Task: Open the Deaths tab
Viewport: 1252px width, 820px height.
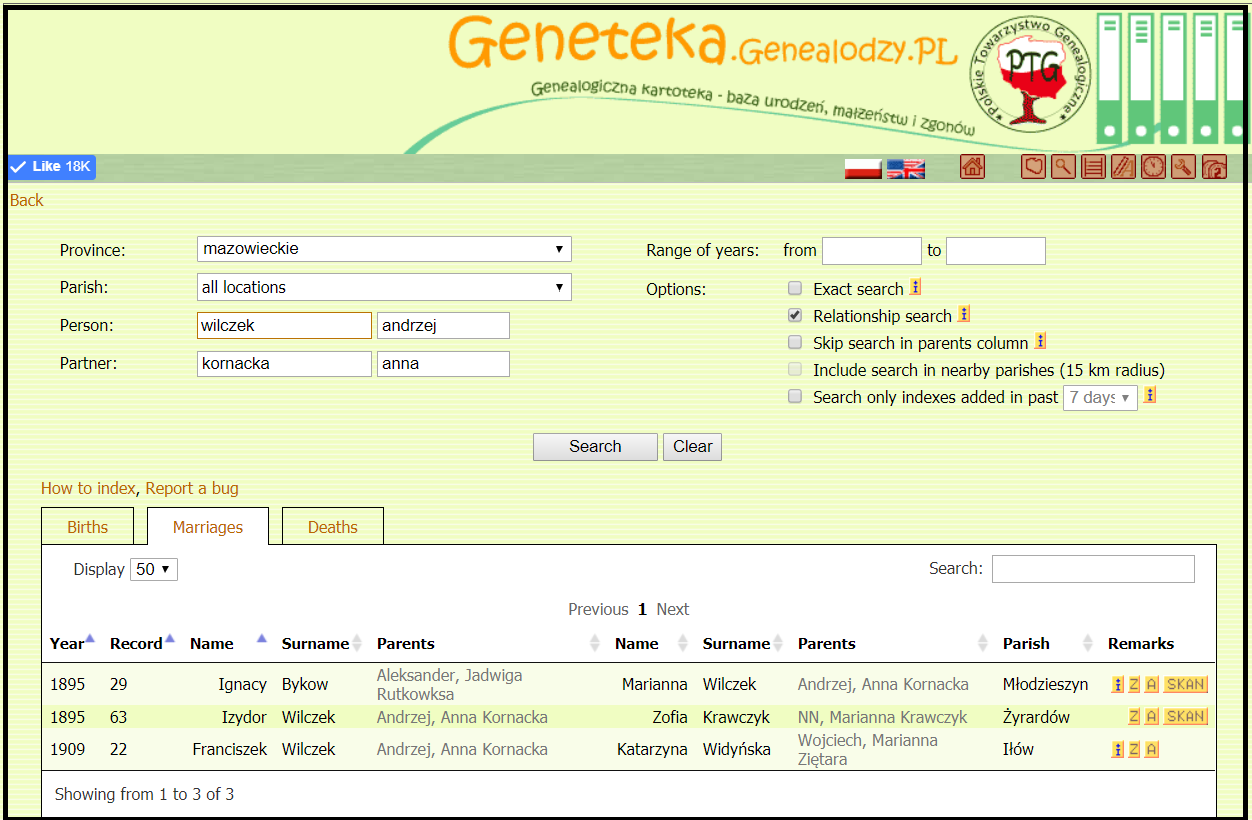Action: point(332,527)
